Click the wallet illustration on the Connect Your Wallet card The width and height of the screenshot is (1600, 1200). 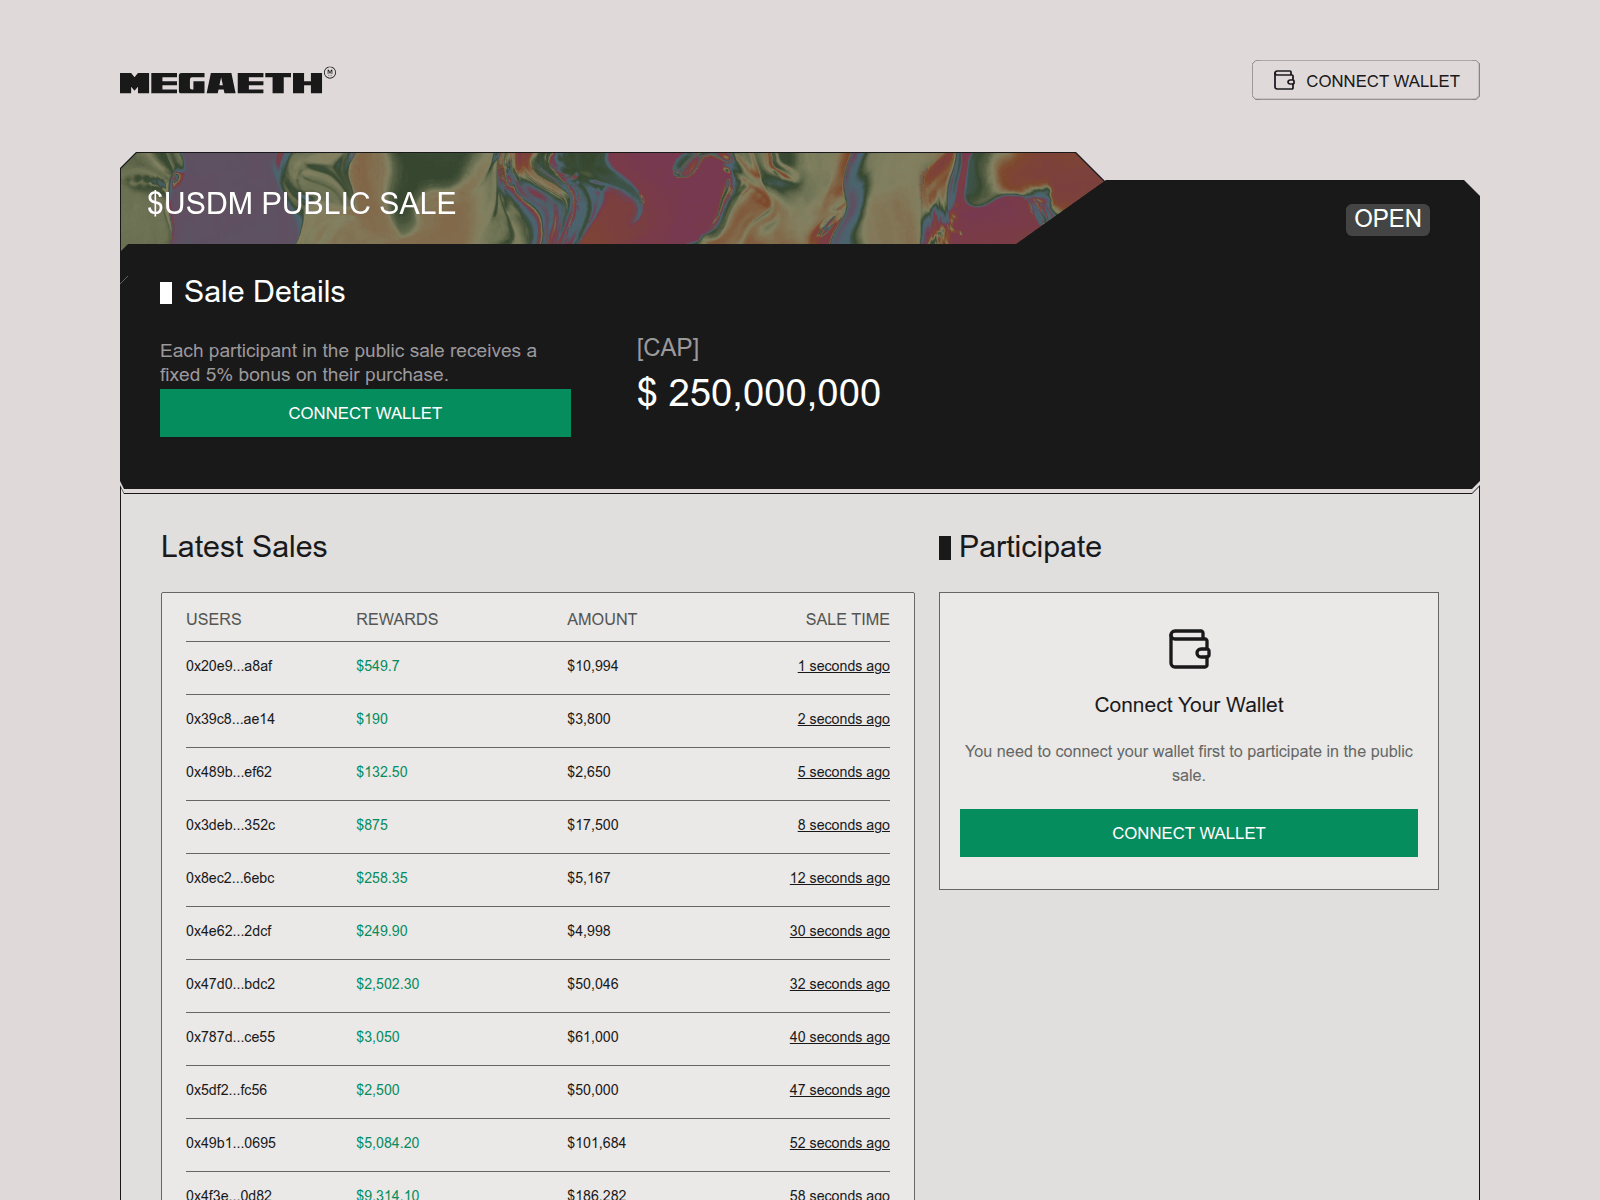click(x=1189, y=650)
